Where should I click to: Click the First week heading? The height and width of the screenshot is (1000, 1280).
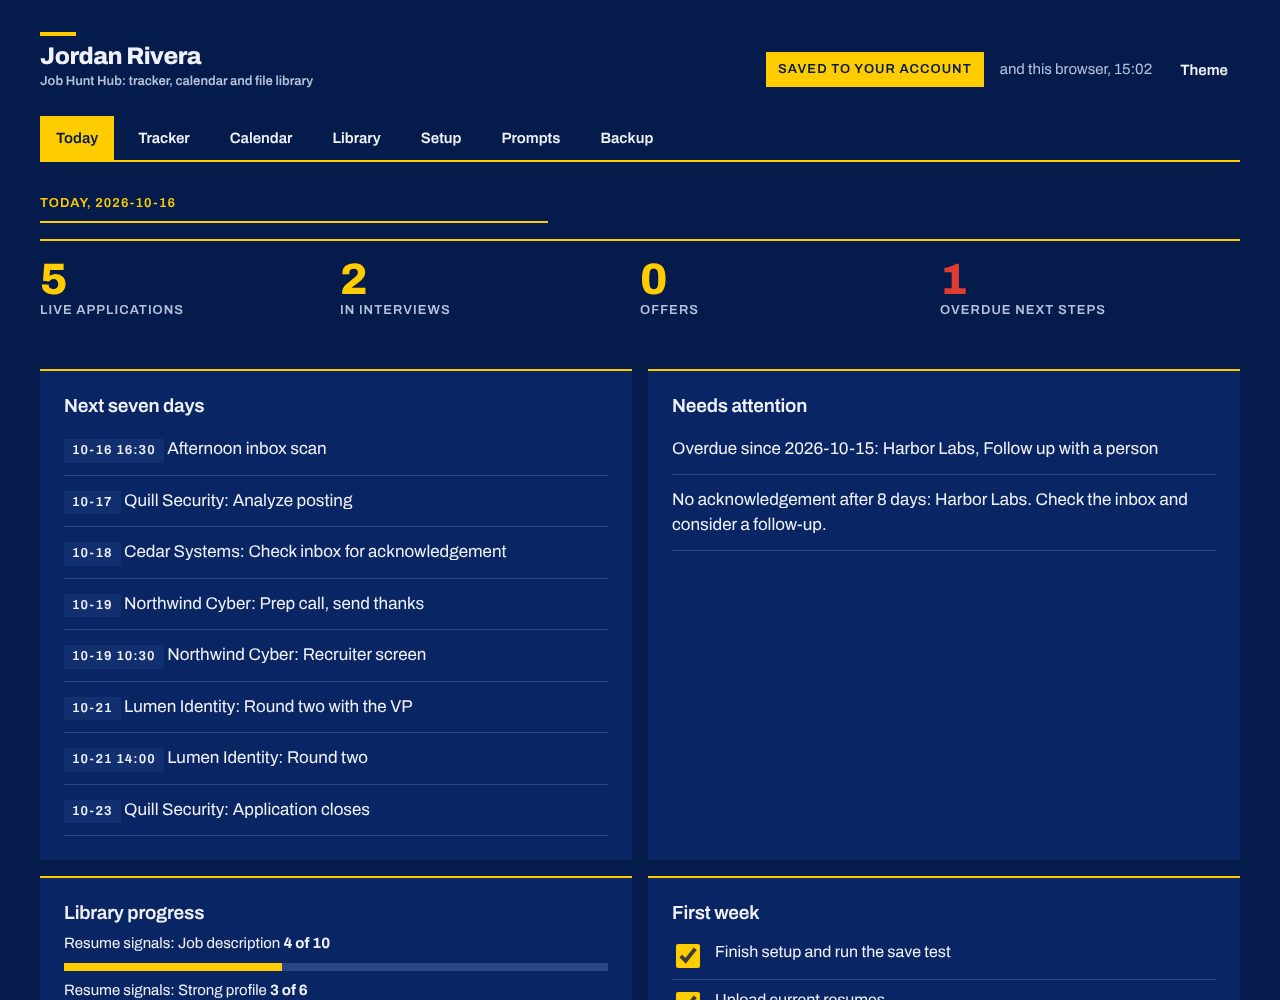(715, 913)
